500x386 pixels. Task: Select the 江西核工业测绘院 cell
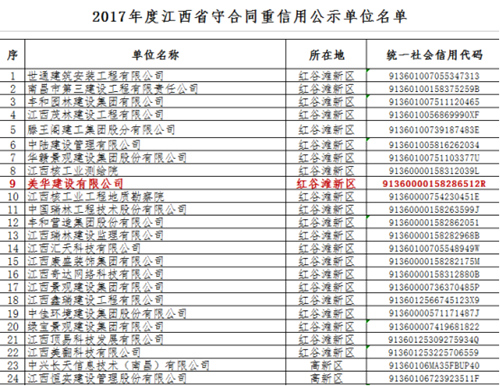pyautogui.click(x=155, y=171)
